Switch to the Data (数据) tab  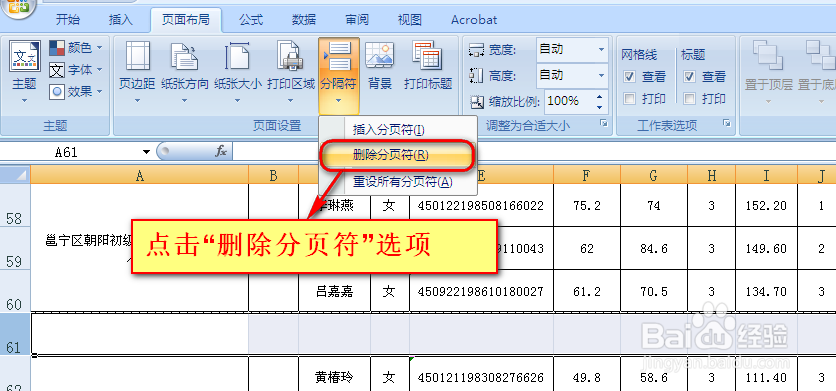click(304, 20)
